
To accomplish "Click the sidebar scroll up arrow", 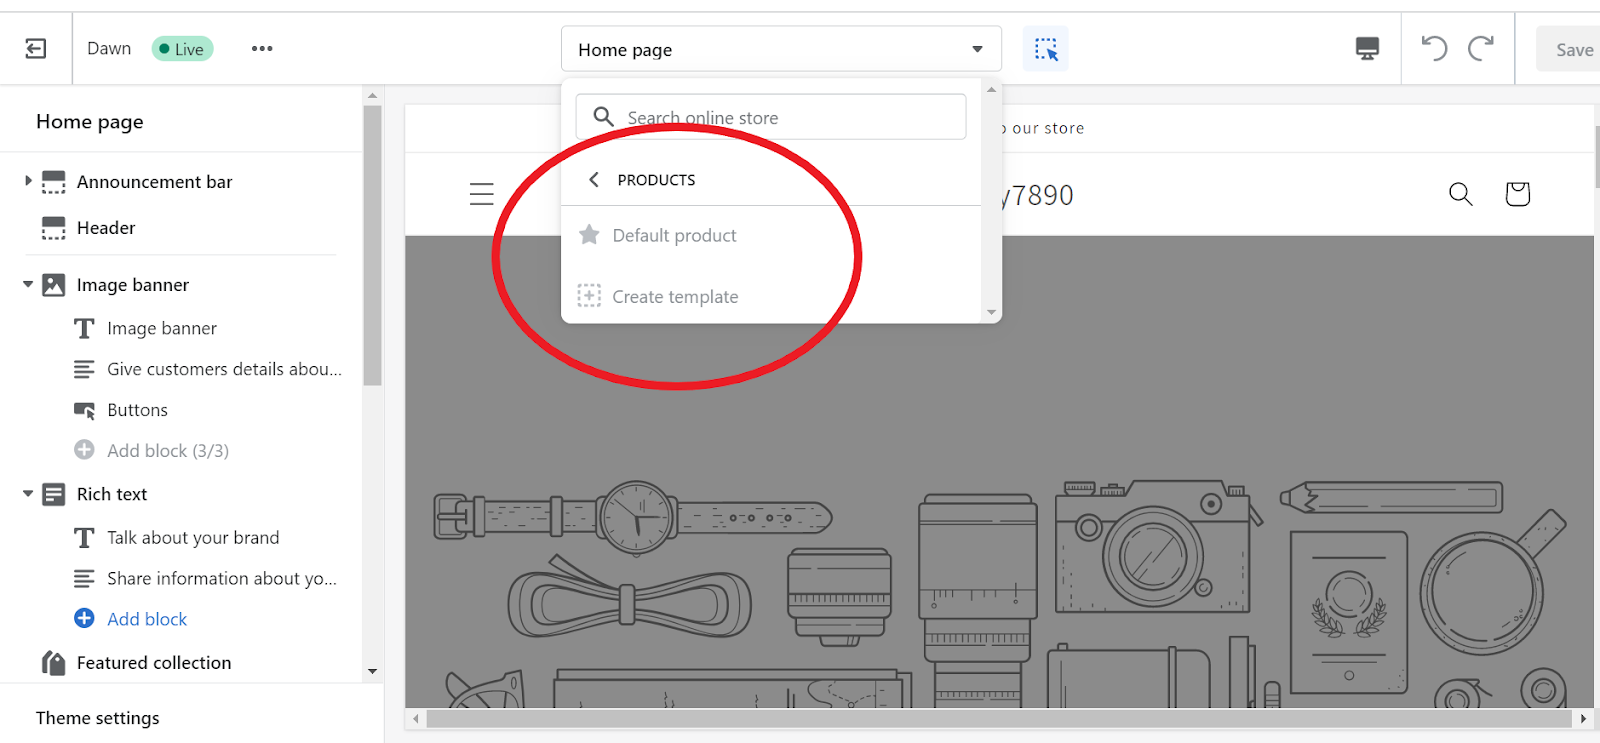I will coord(372,96).
